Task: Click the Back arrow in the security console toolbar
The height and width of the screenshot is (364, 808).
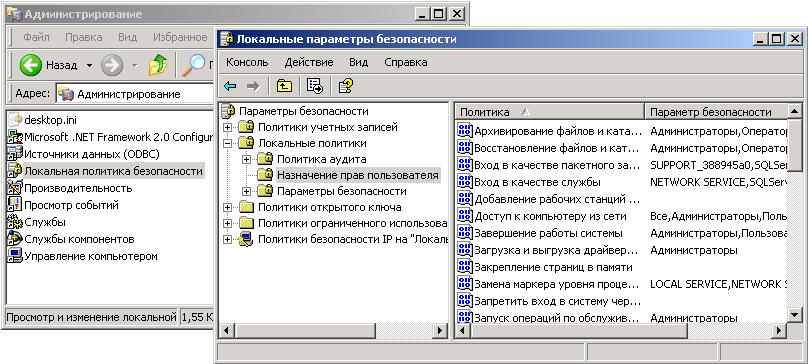Action: click(x=230, y=86)
